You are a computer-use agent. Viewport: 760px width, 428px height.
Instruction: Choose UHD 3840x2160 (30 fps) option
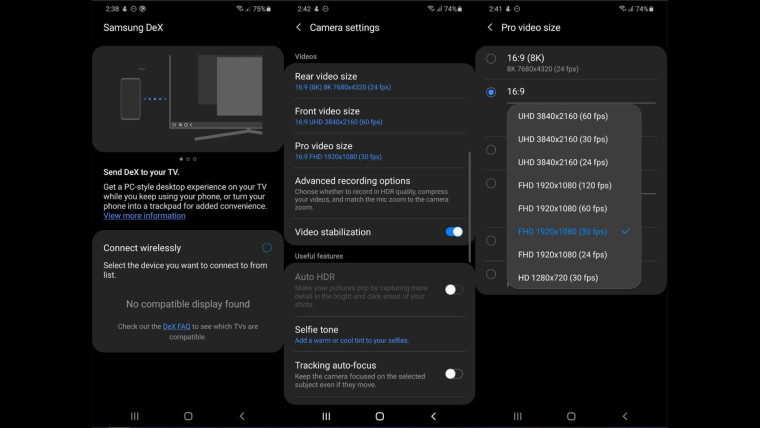[x=574, y=139]
